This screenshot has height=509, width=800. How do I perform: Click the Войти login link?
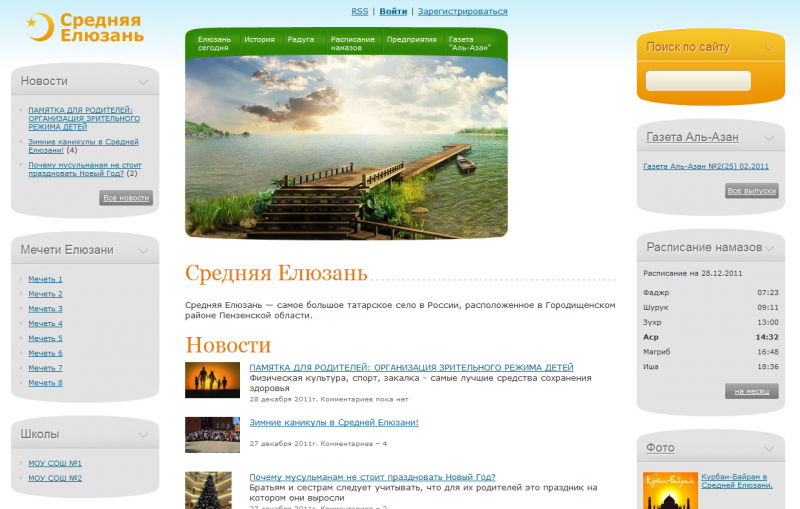(x=393, y=11)
